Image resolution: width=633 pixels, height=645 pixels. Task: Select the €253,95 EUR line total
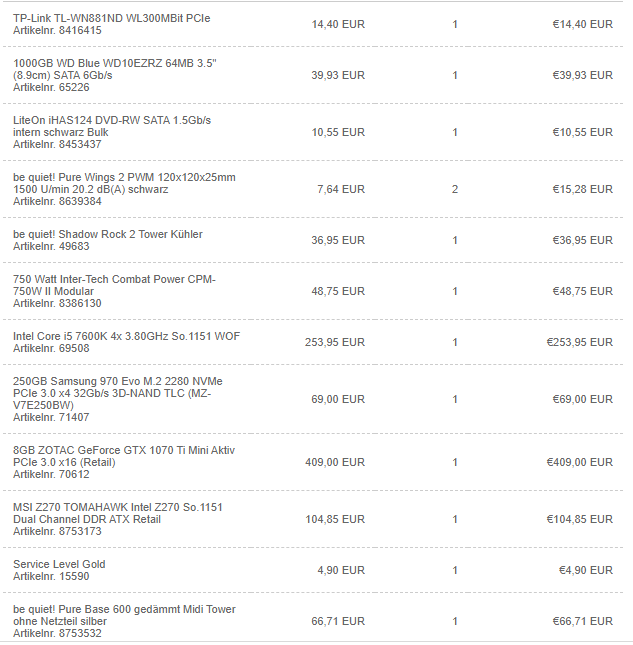(579, 342)
